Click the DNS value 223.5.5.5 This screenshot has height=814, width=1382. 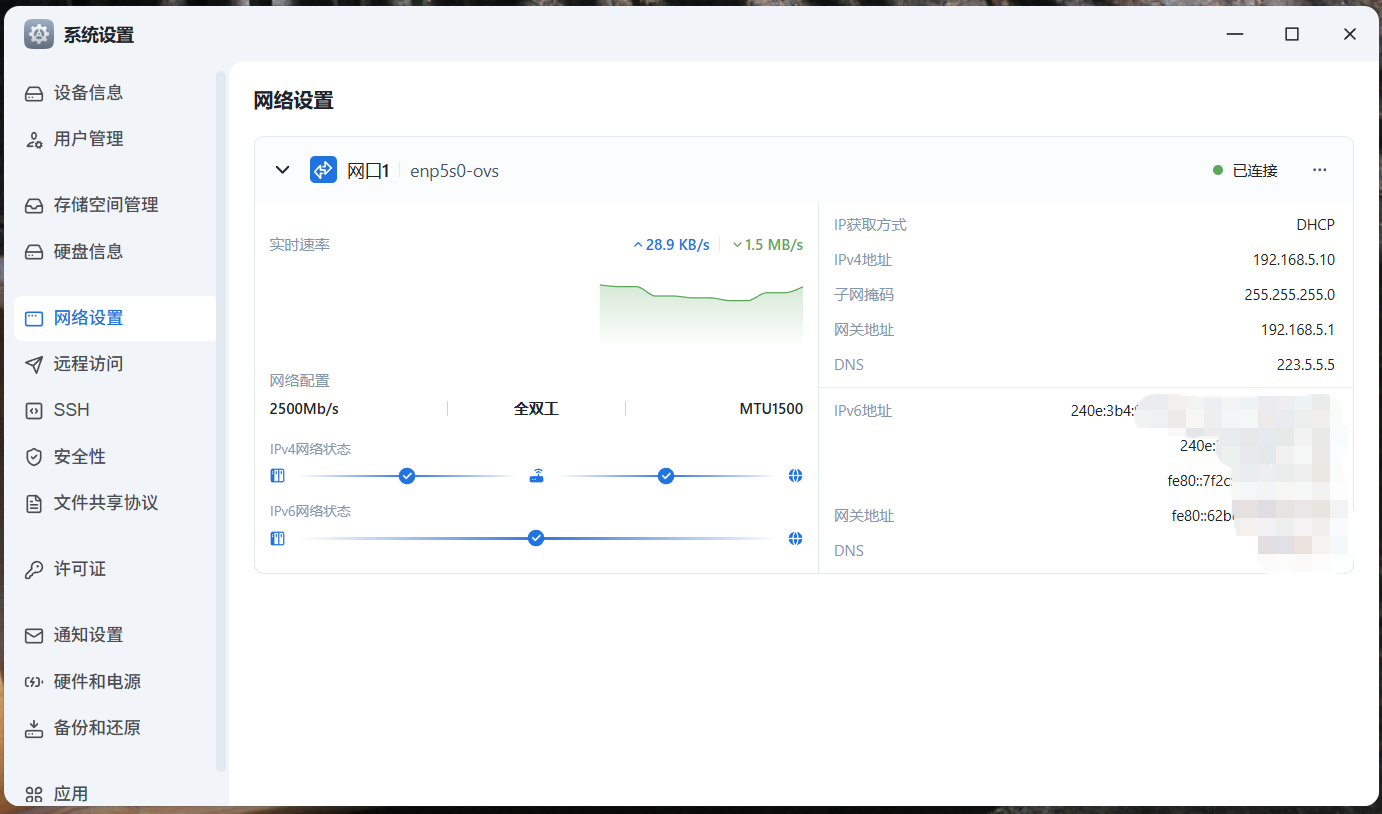pyautogui.click(x=1306, y=365)
